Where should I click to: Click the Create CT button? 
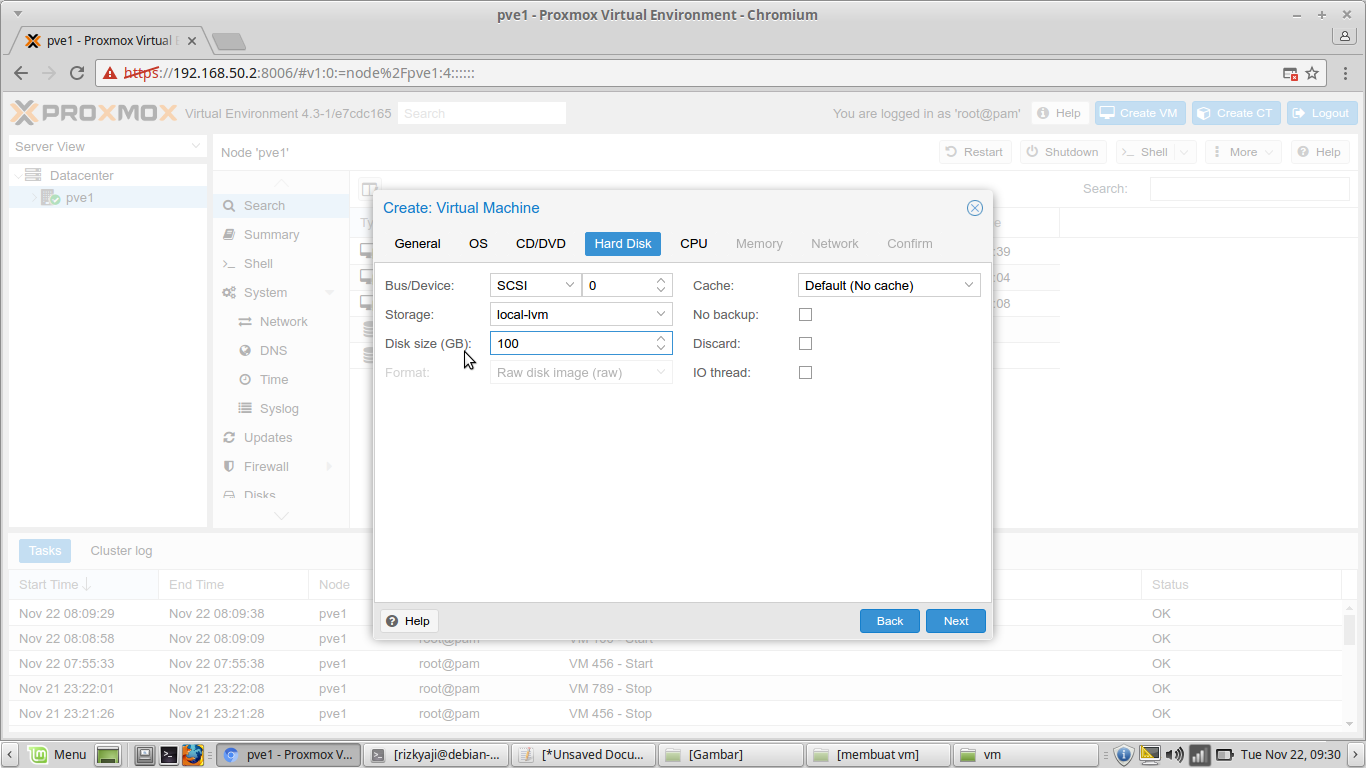1236,113
